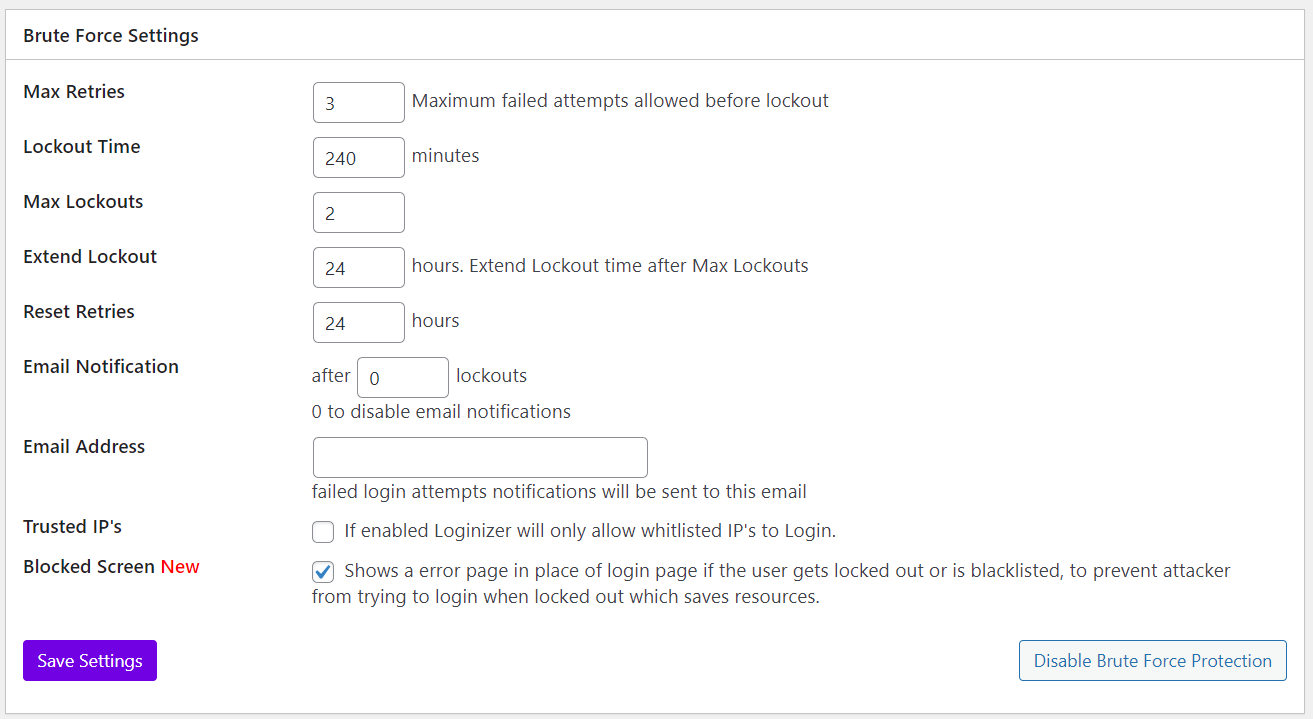Screen dimensions: 1313x719
Task: Focus the Lockout Time minutes field
Action: pos(358,157)
